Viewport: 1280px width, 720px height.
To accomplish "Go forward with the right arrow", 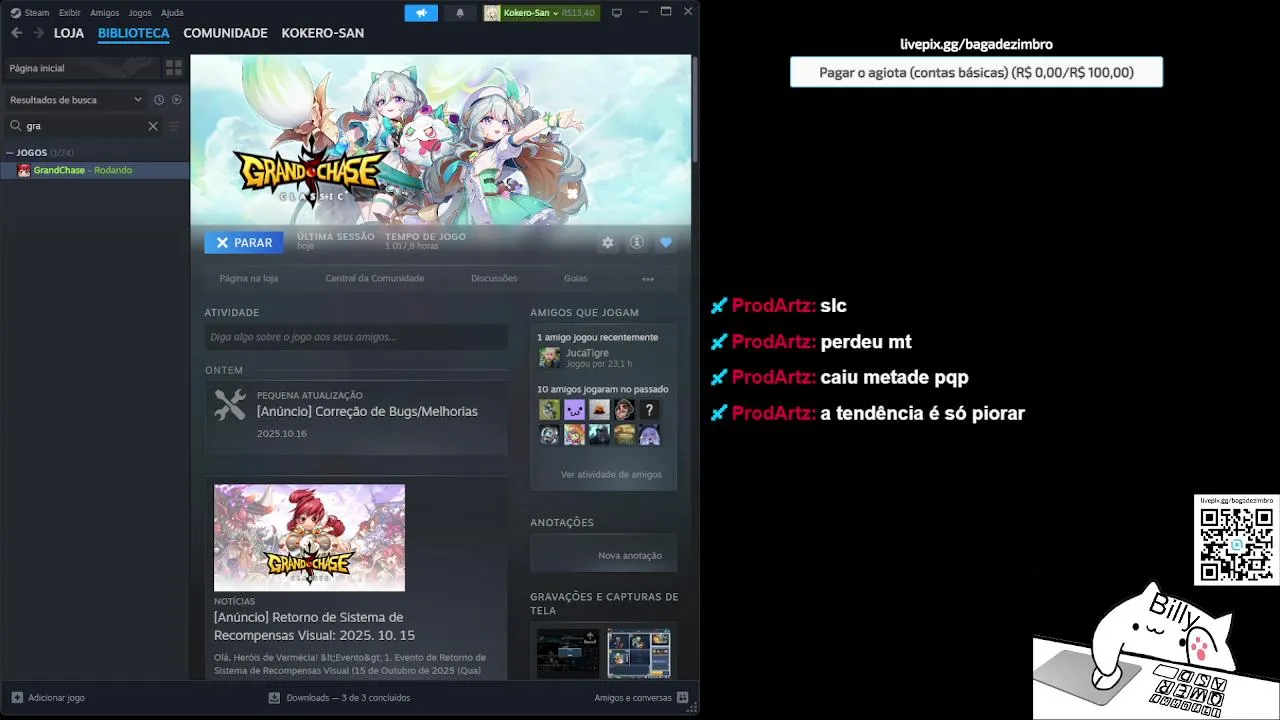I will point(38,33).
